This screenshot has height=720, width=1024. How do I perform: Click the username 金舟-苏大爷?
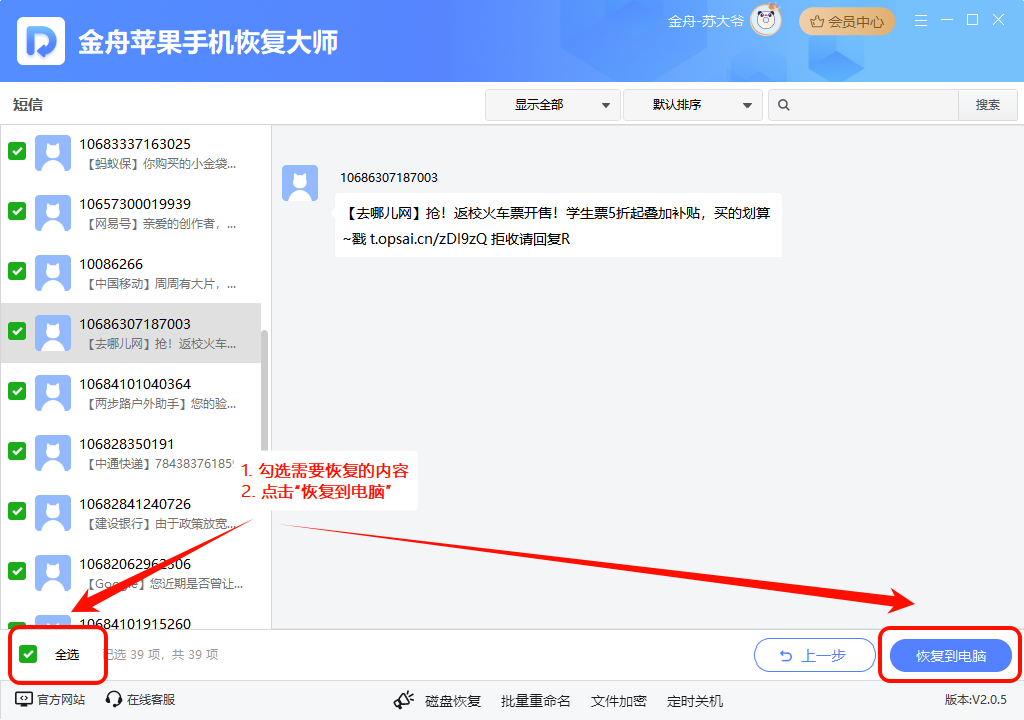(x=705, y=22)
